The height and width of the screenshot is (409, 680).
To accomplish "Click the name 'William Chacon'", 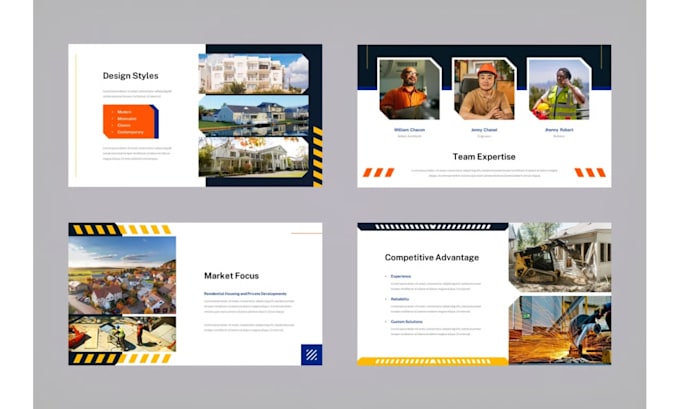I will coord(409,130).
